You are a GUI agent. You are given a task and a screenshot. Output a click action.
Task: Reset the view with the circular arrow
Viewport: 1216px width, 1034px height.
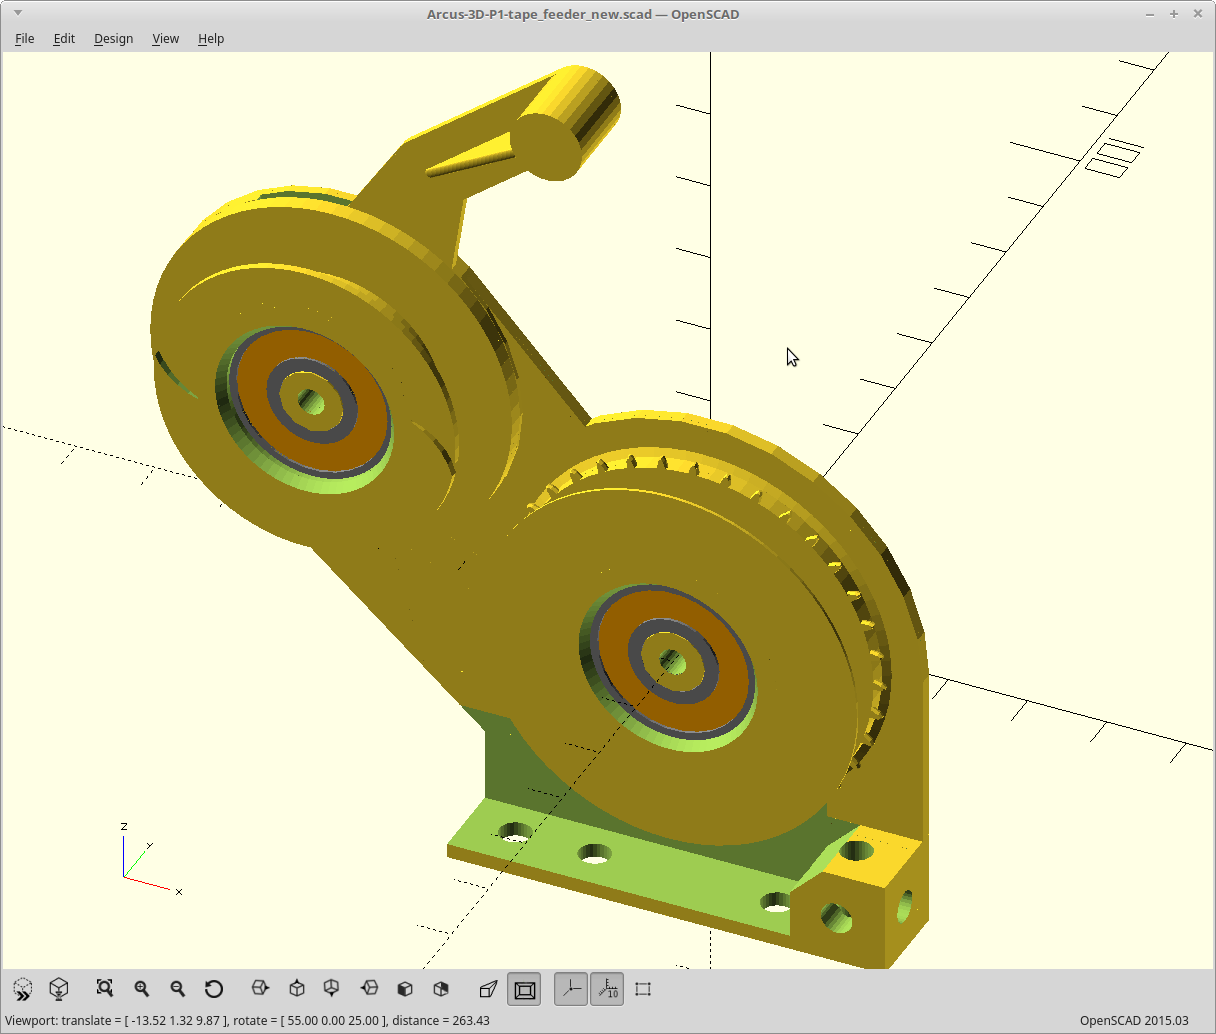[x=214, y=989]
